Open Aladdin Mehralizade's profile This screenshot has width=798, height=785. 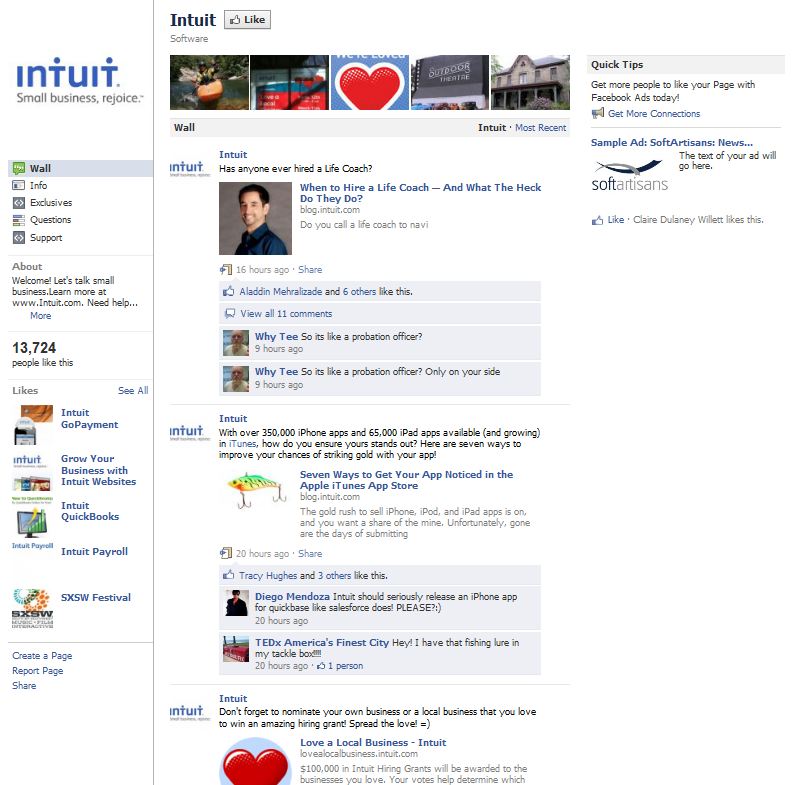coord(280,292)
